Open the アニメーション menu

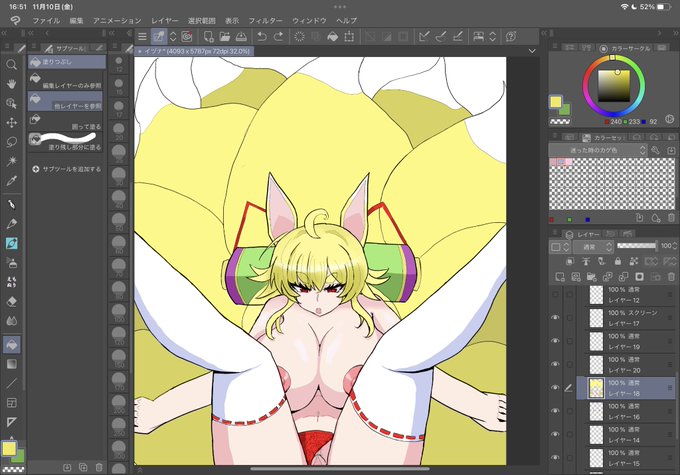pos(117,20)
